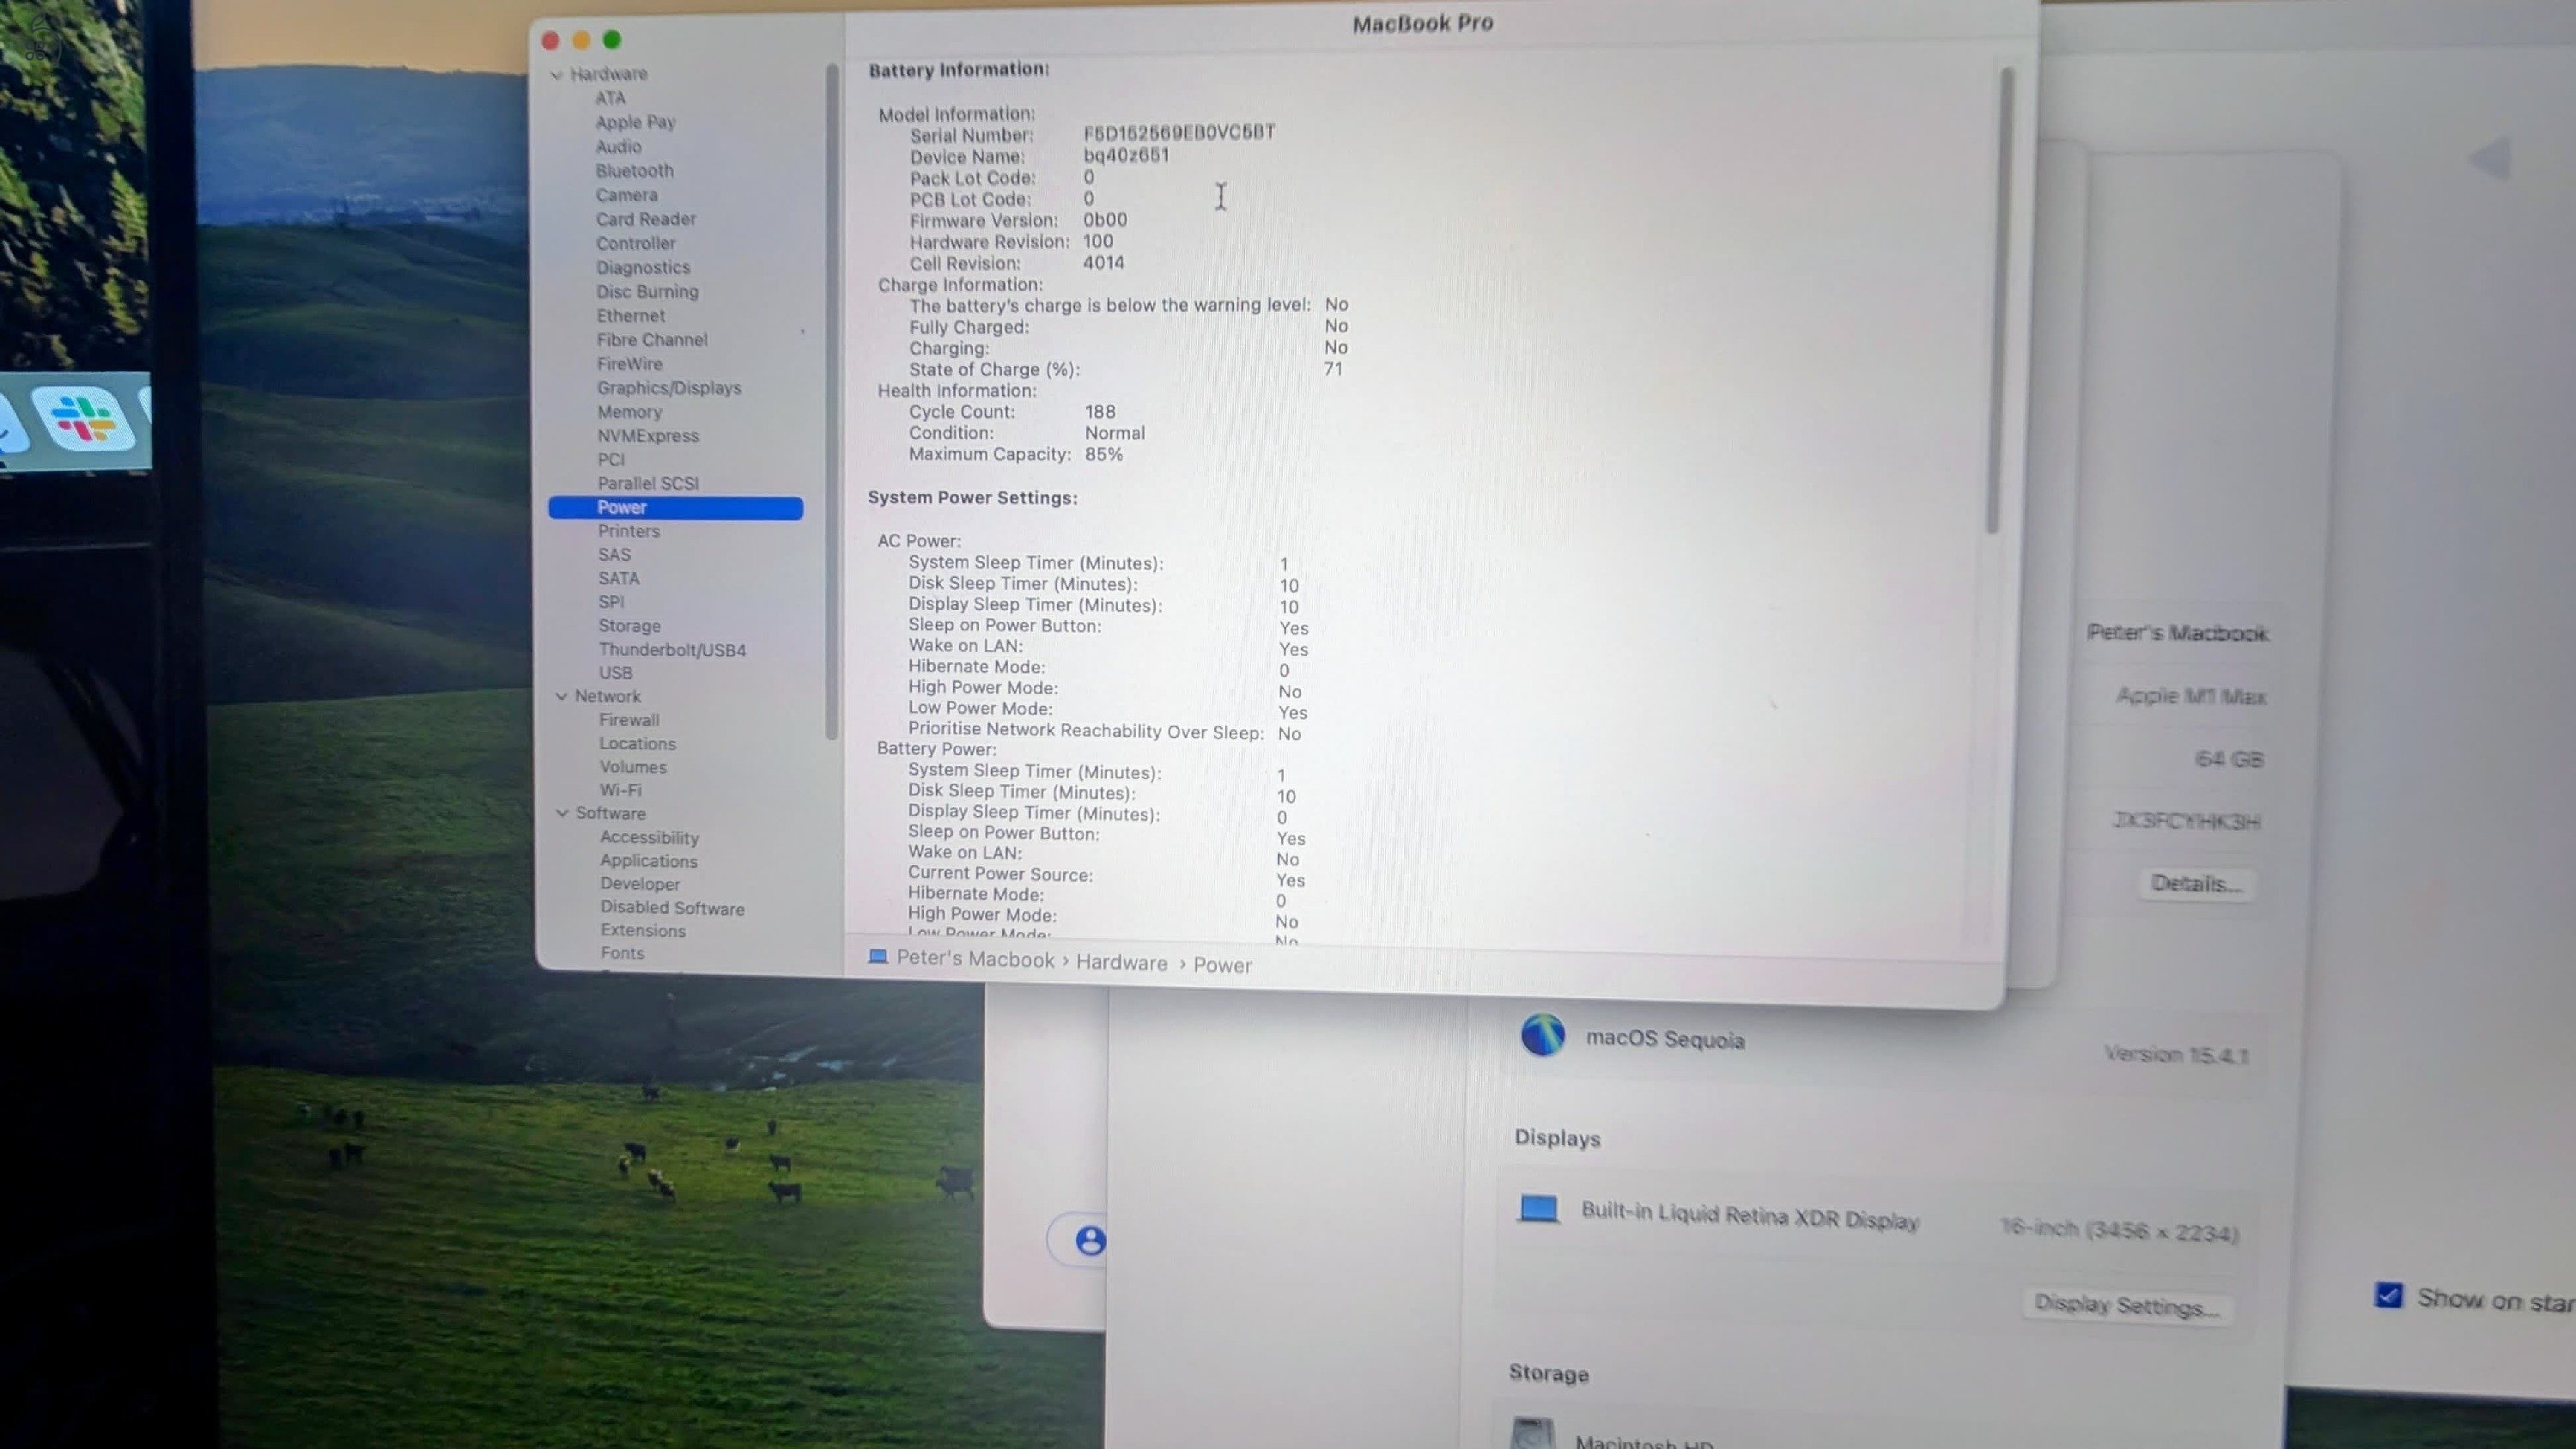Click Peter's Macbook in the path bar
Image resolution: width=2576 pixels, height=1449 pixels.
tap(975, 958)
